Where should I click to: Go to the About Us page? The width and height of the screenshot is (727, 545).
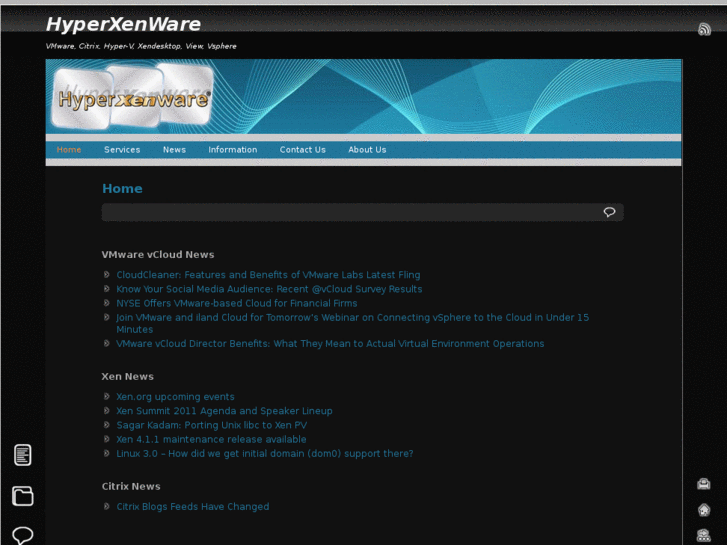(367, 150)
